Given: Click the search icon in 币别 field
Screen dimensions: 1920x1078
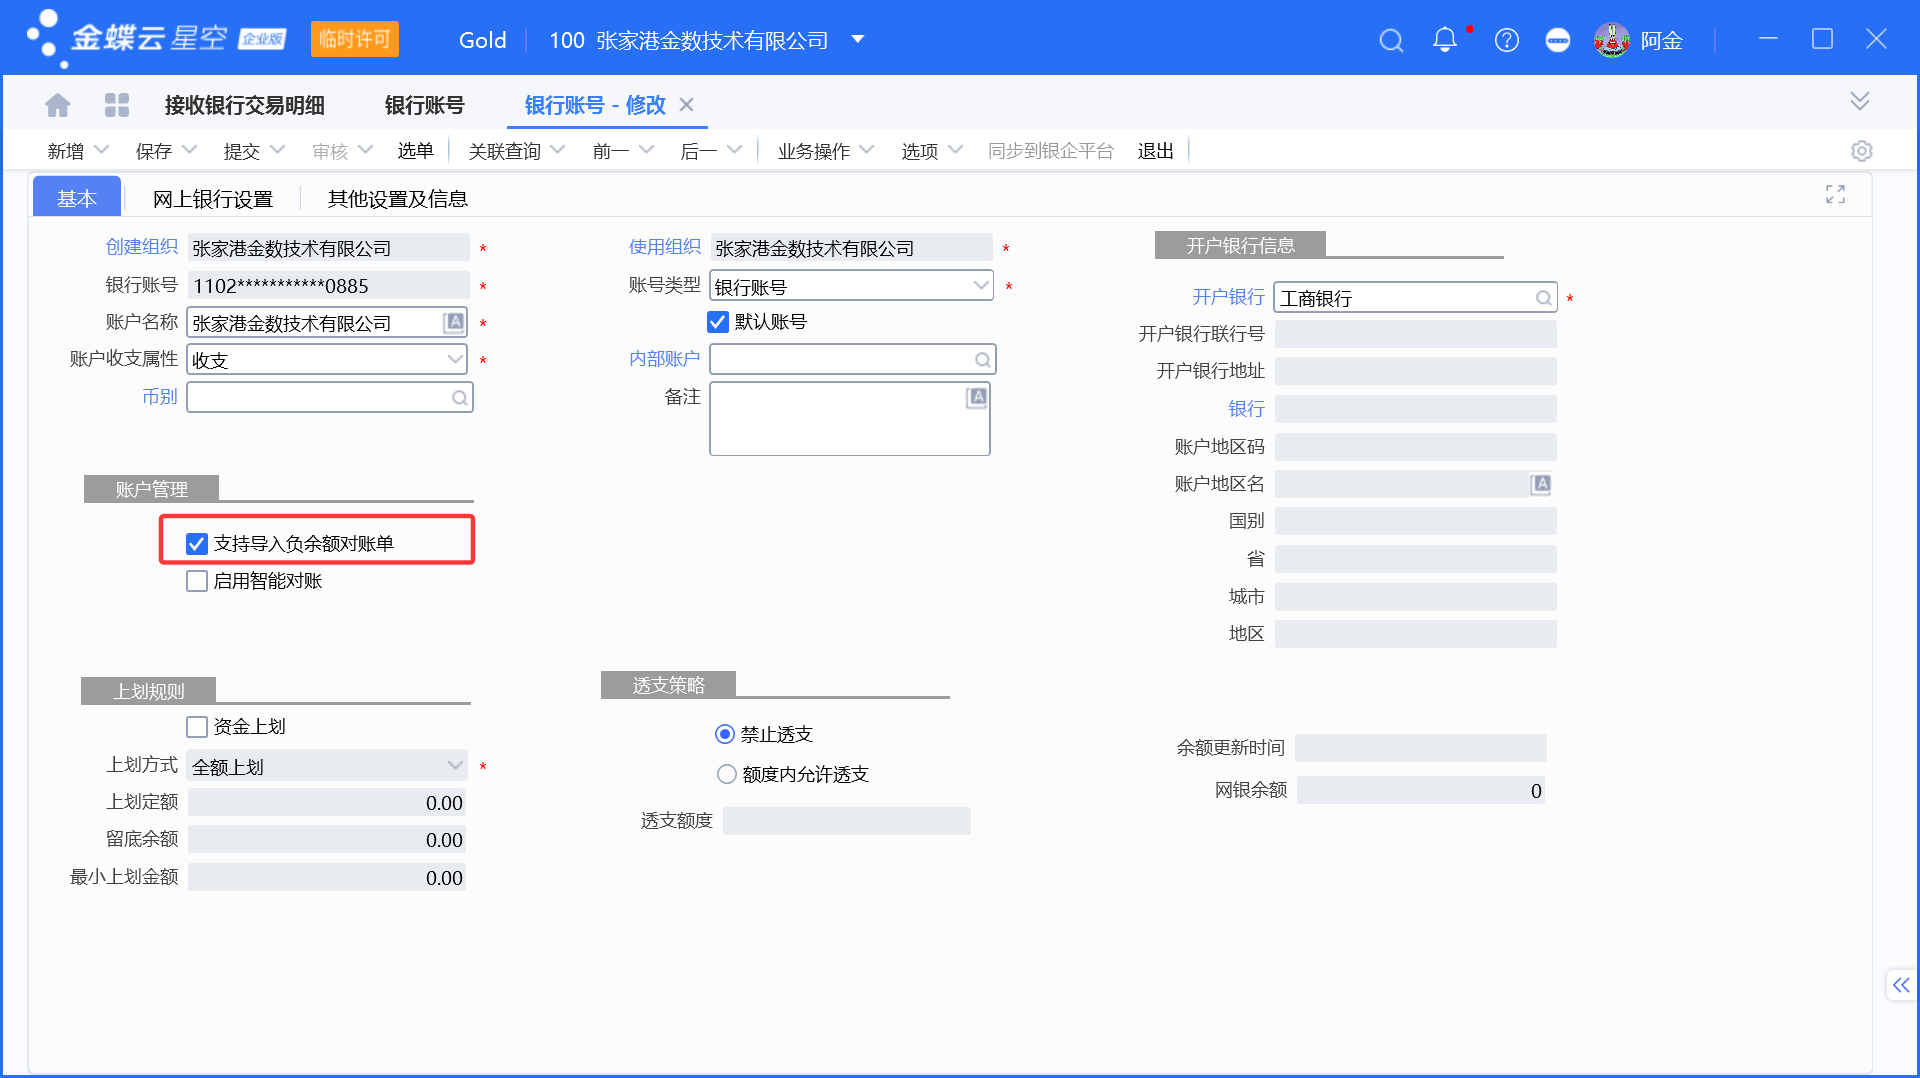Looking at the screenshot, I should tap(459, 398).
